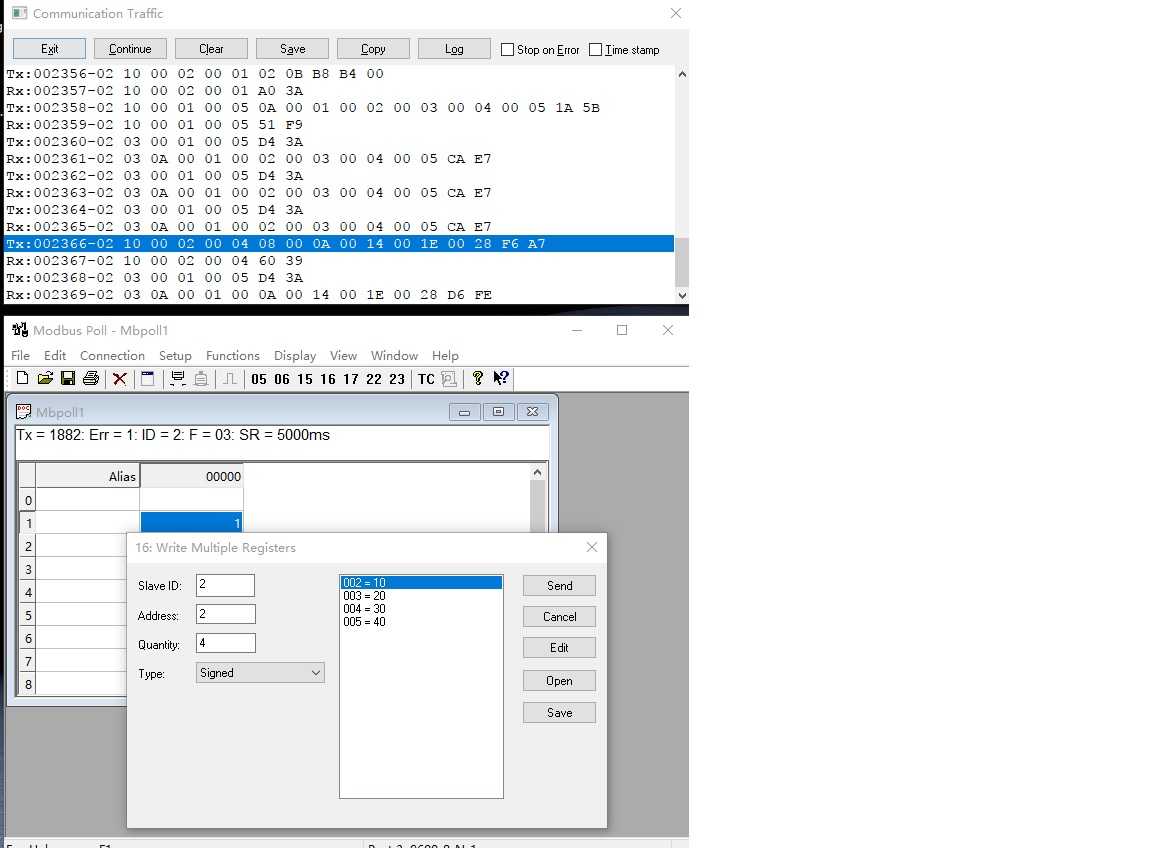Click Clear in Communication Traffic window
The width and height of the screenshot is (1152, 848).
click(211, 48)
